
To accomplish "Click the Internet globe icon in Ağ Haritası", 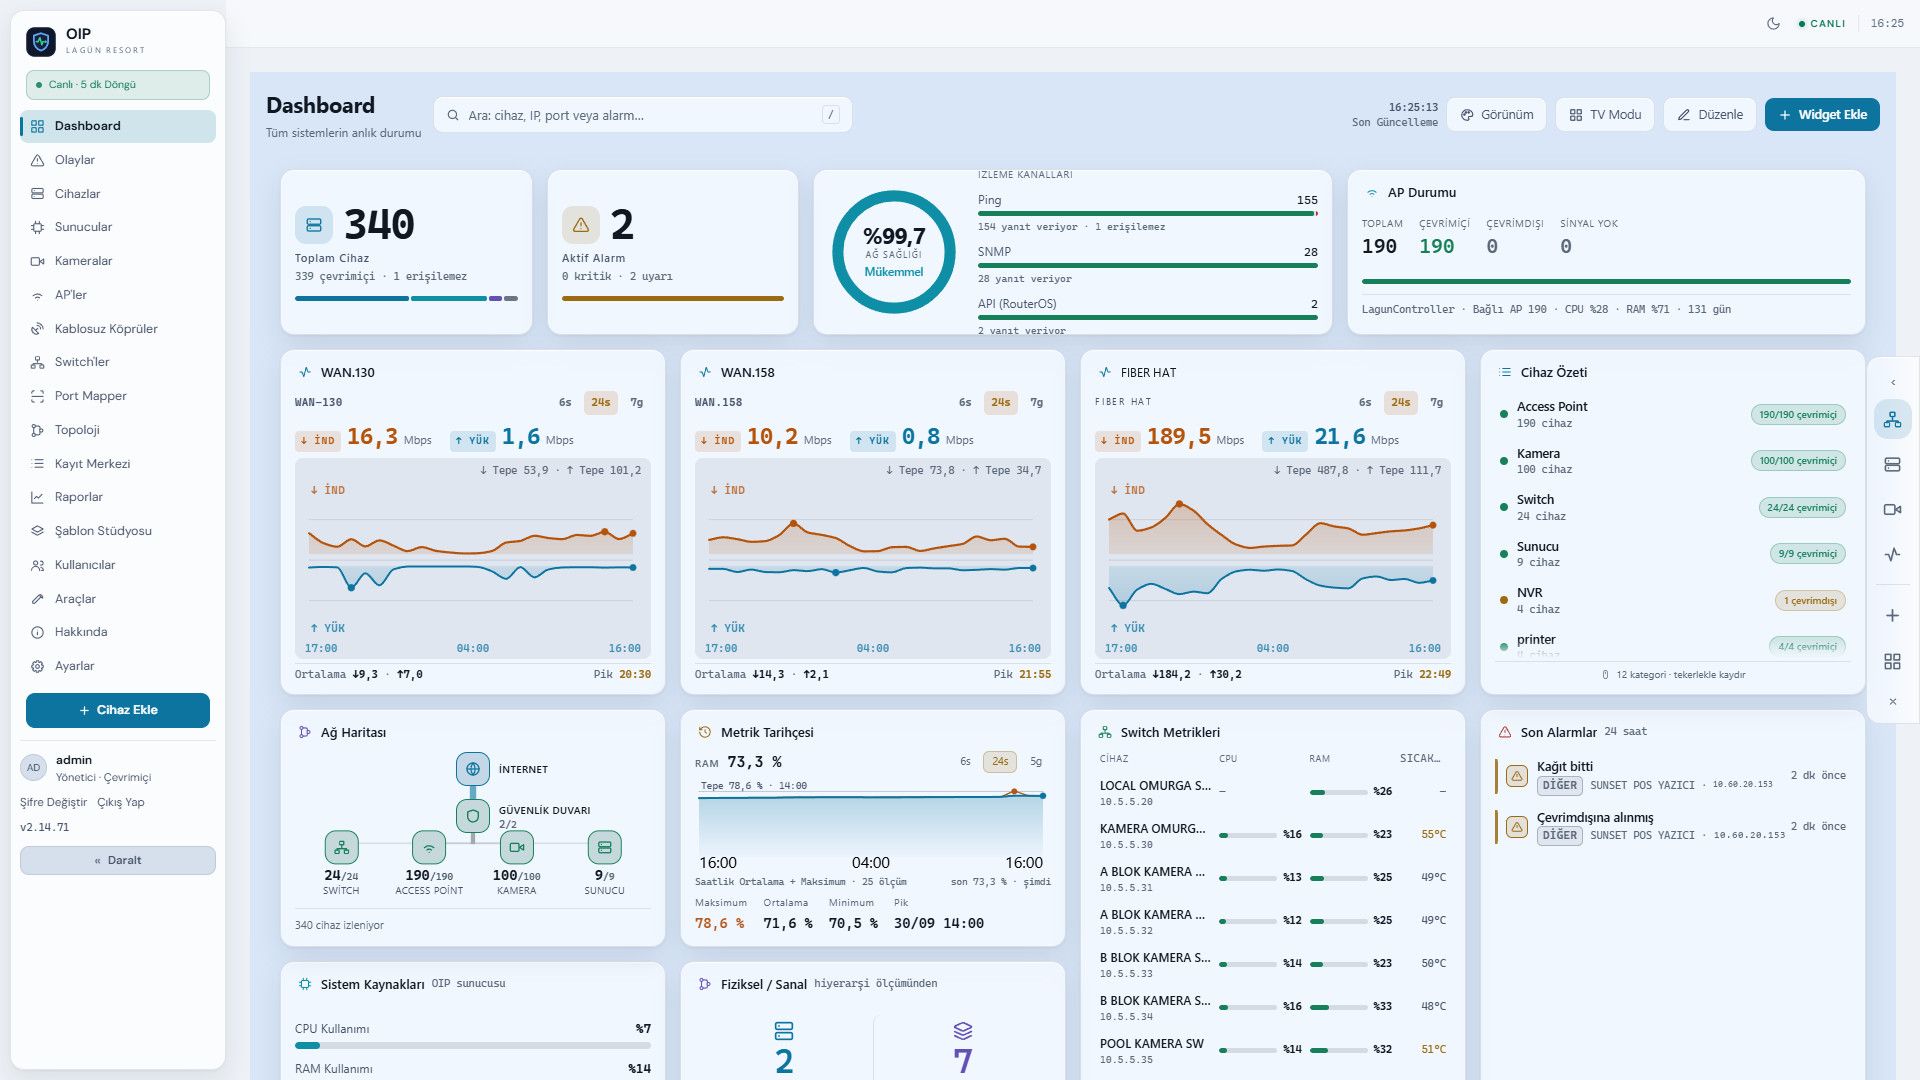I will pyautogui.click(x=473, y=769).
